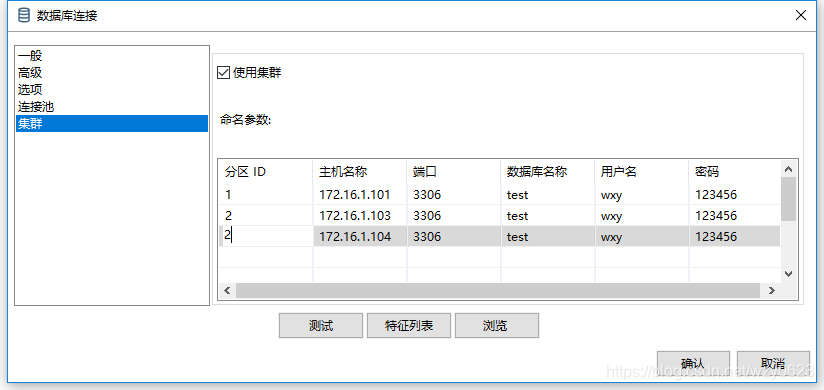This screenshot has height=390, width=824.
Task: Click the horizontal scrollbar thumb
Action: (x=498, y=290)
